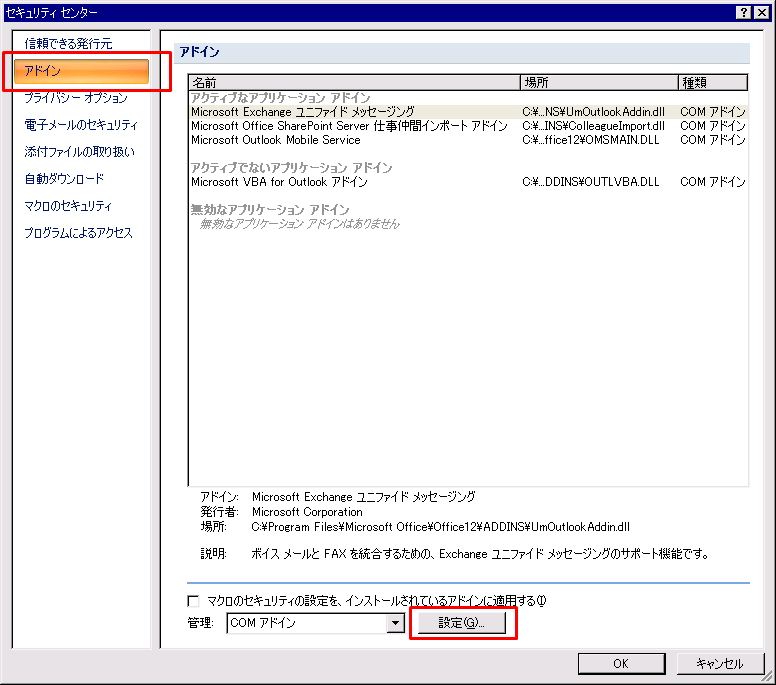Image resolution: width=776 pixels, height=685 pixels.
Task: Click the OMSMAIN.DLL location cell
Action: pos(591,140)
